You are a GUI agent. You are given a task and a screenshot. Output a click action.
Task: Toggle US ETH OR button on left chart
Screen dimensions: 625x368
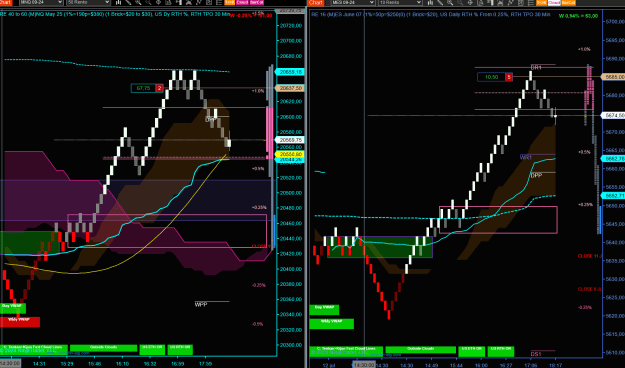152,349
